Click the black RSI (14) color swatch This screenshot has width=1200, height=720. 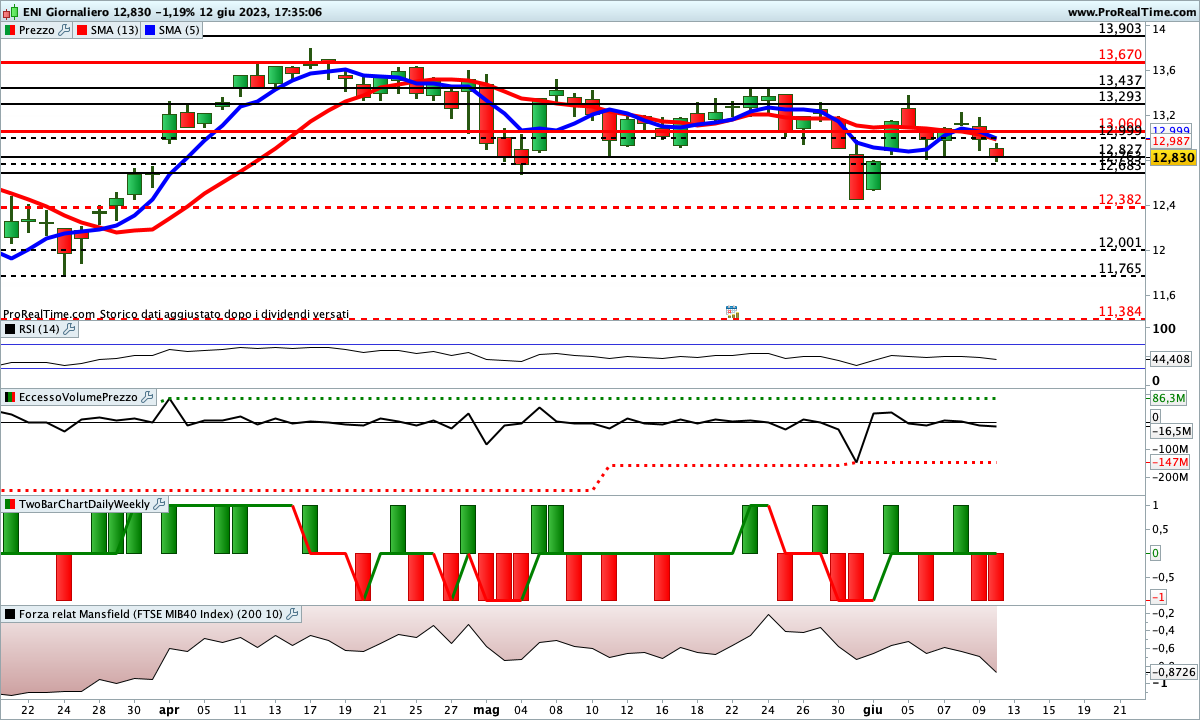[10, 328]
